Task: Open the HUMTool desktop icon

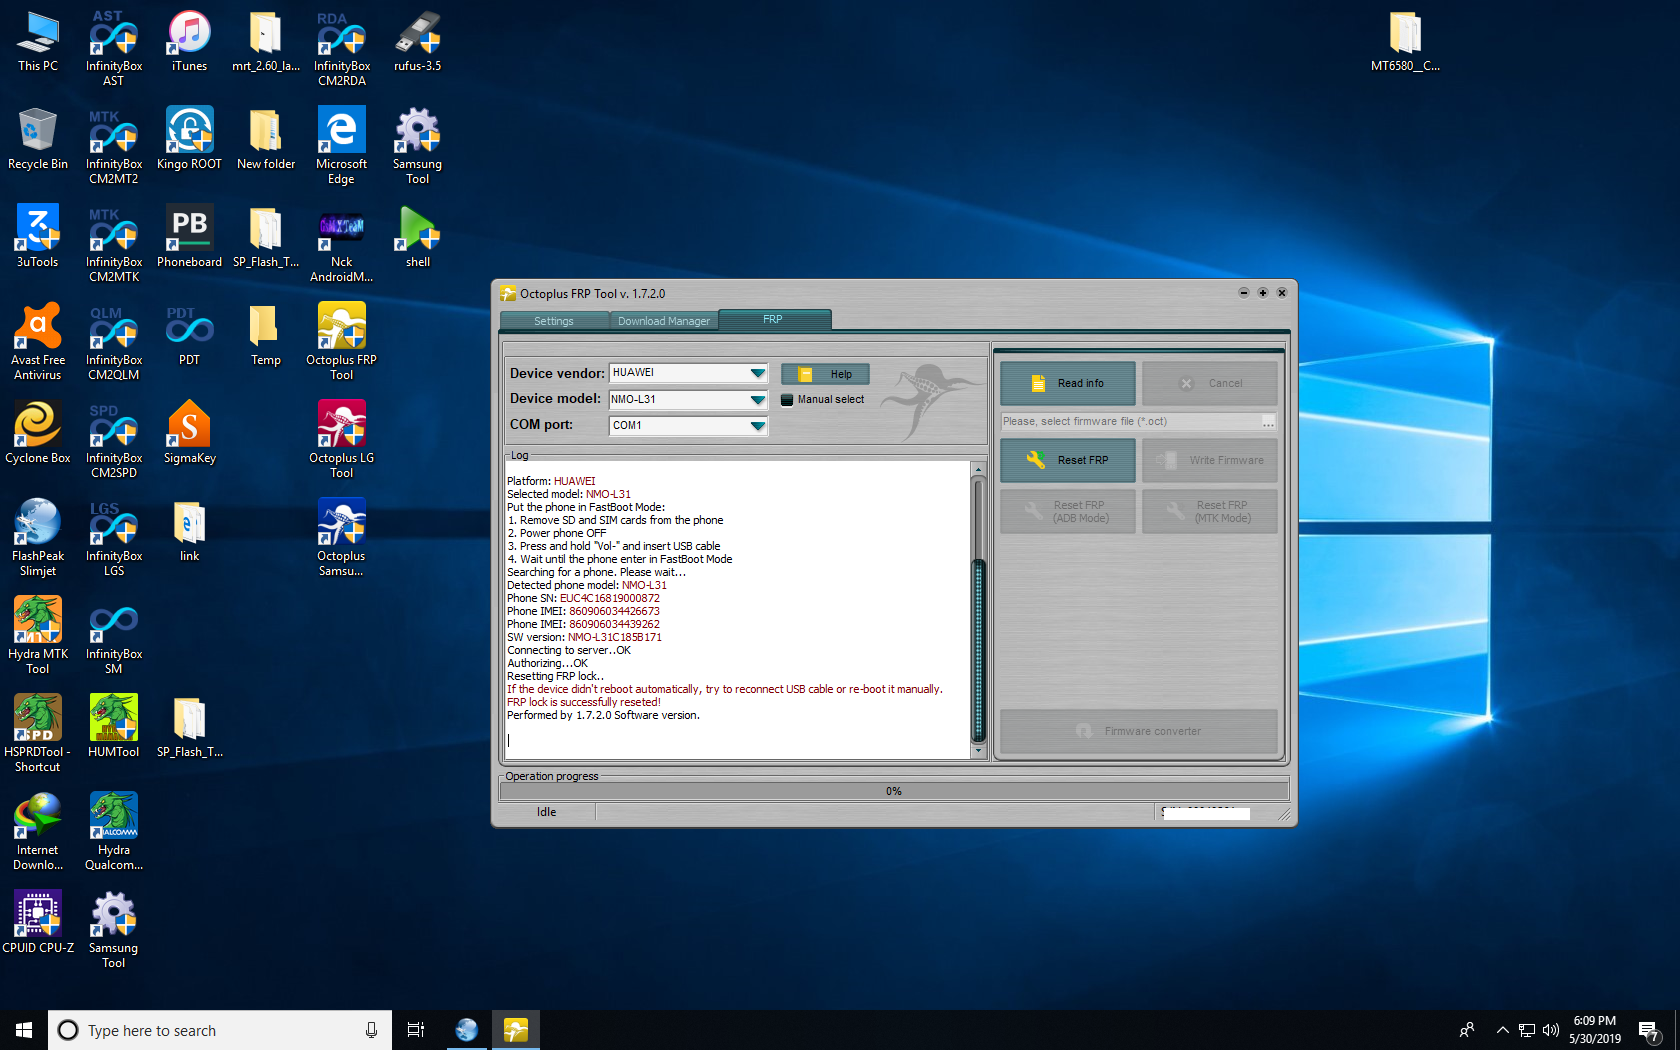Action: point(113,725)
